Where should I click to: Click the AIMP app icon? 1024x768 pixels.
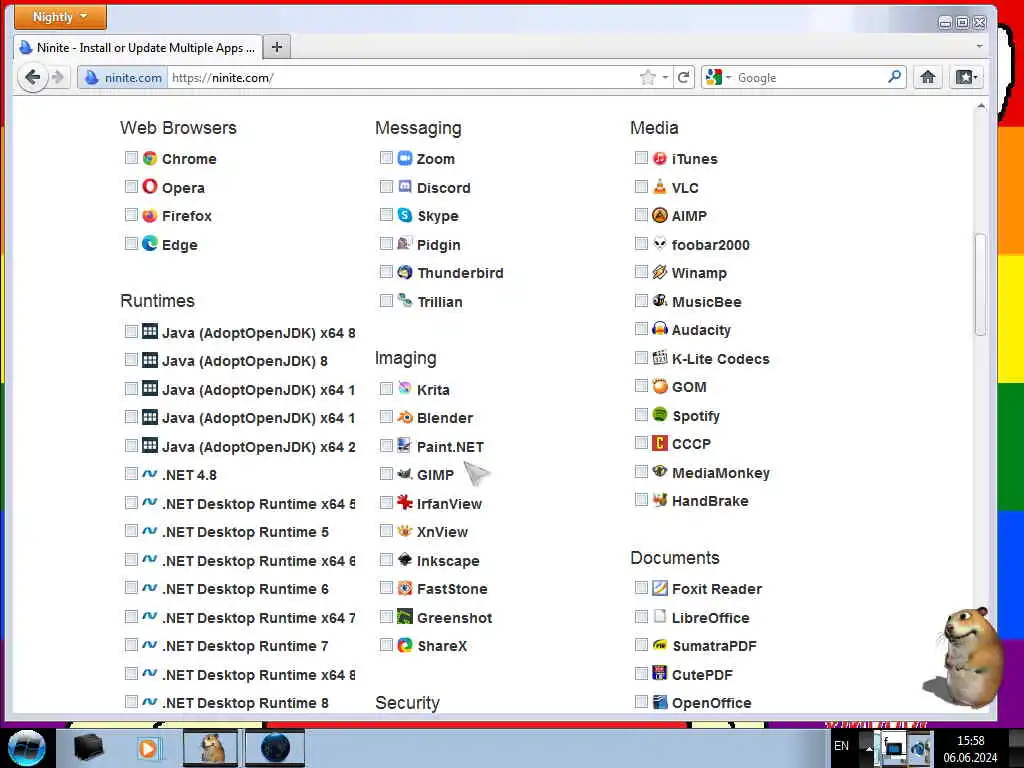point(660,216)
